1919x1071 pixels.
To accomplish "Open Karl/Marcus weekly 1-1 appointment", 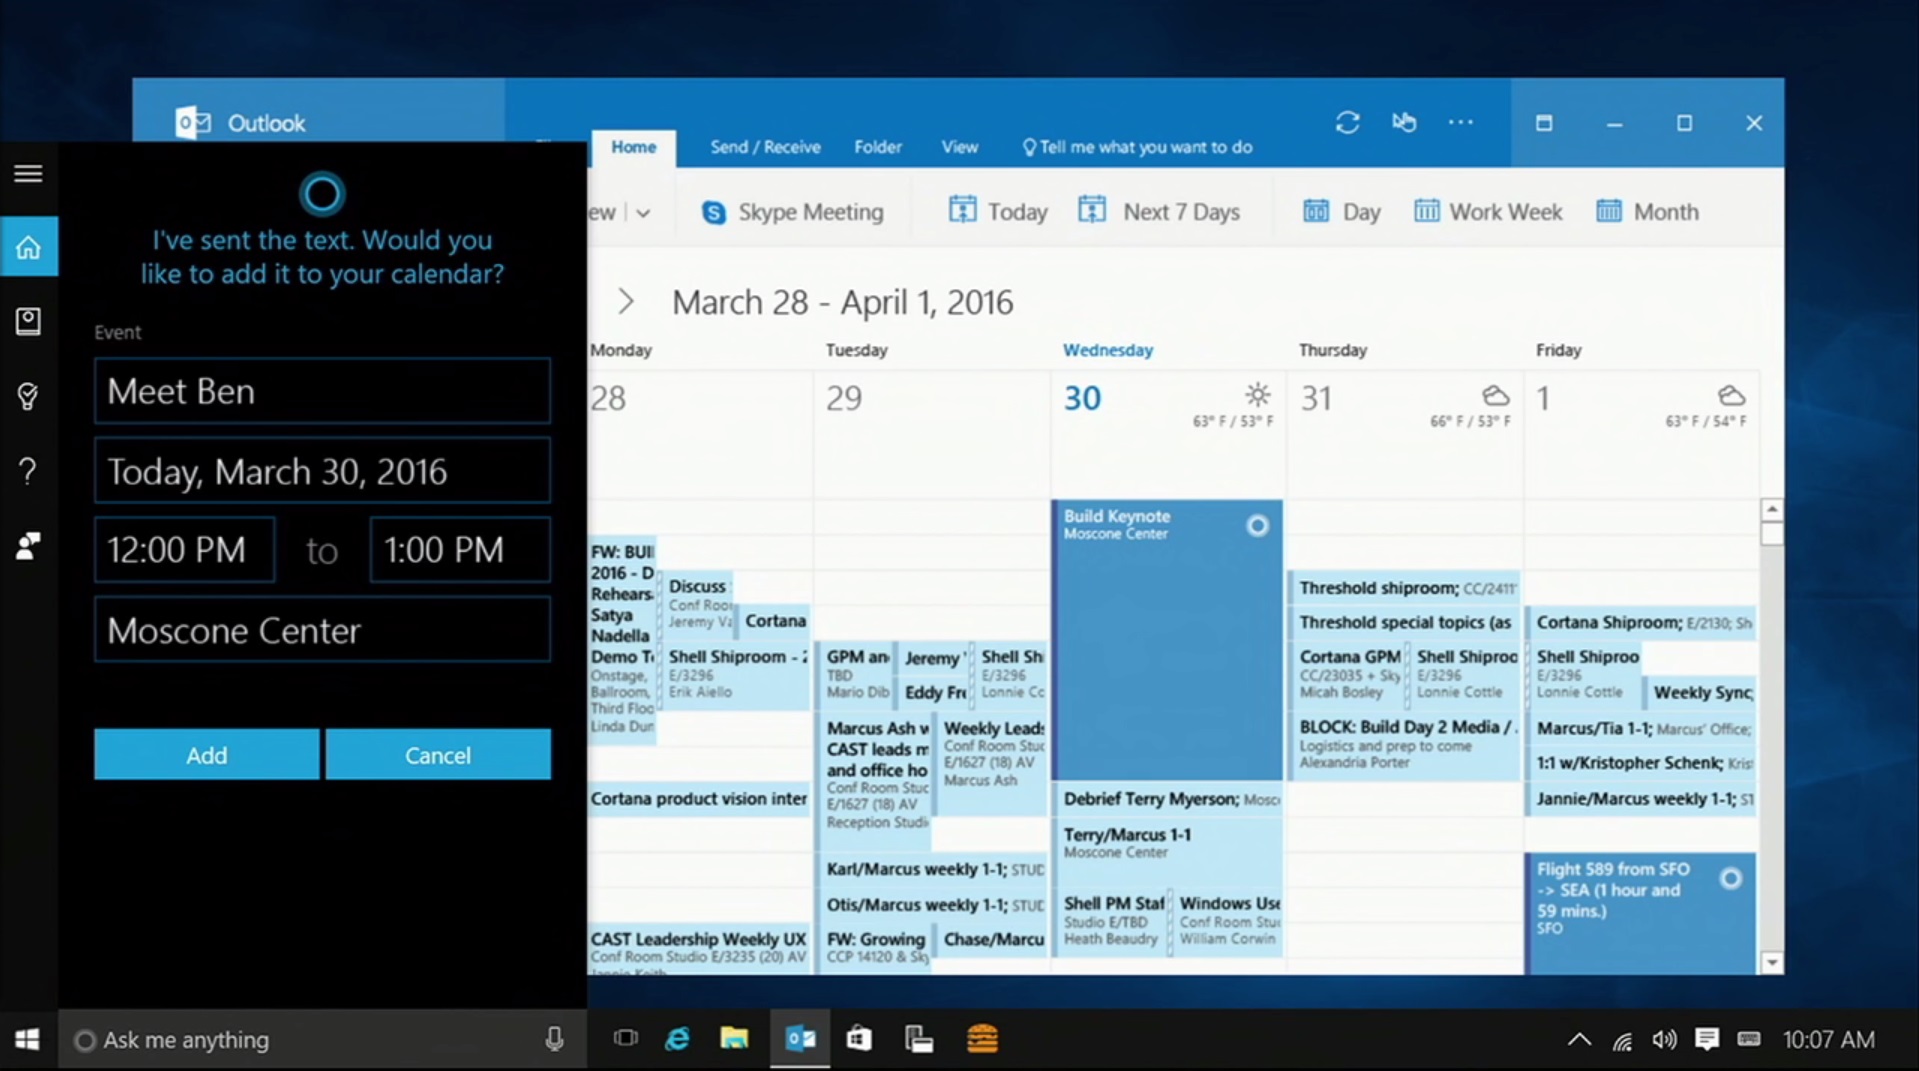I will (x=933, y=869).
